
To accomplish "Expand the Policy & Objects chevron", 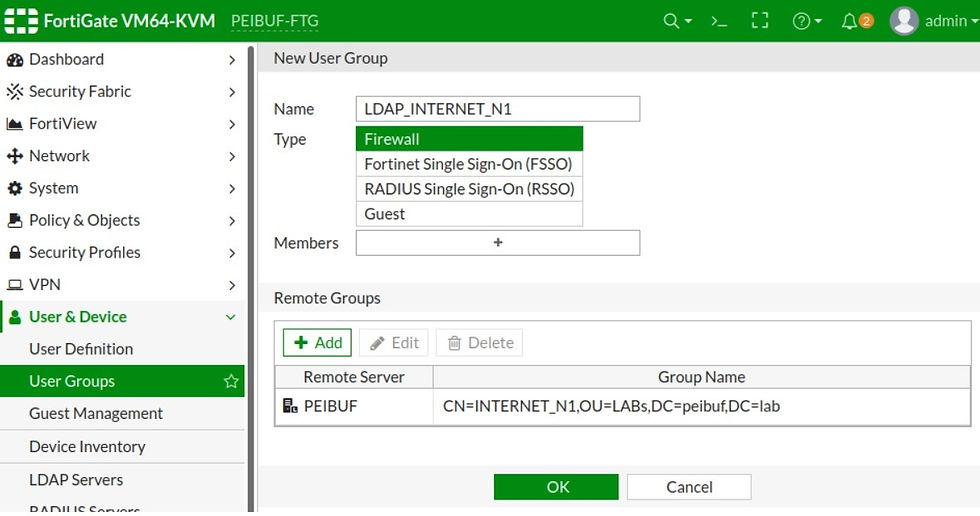I will point(232,221).
